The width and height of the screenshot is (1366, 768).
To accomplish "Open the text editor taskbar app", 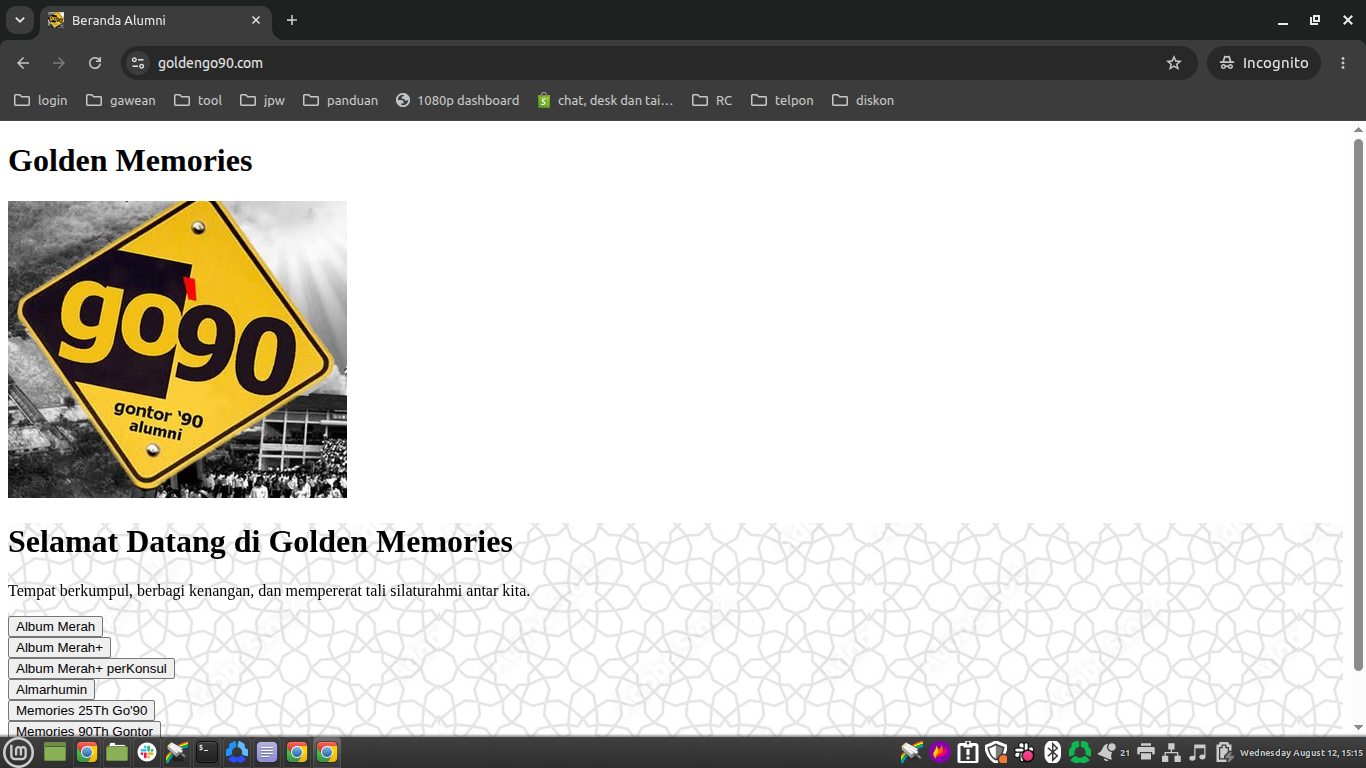I will click(x=267, y=752).
